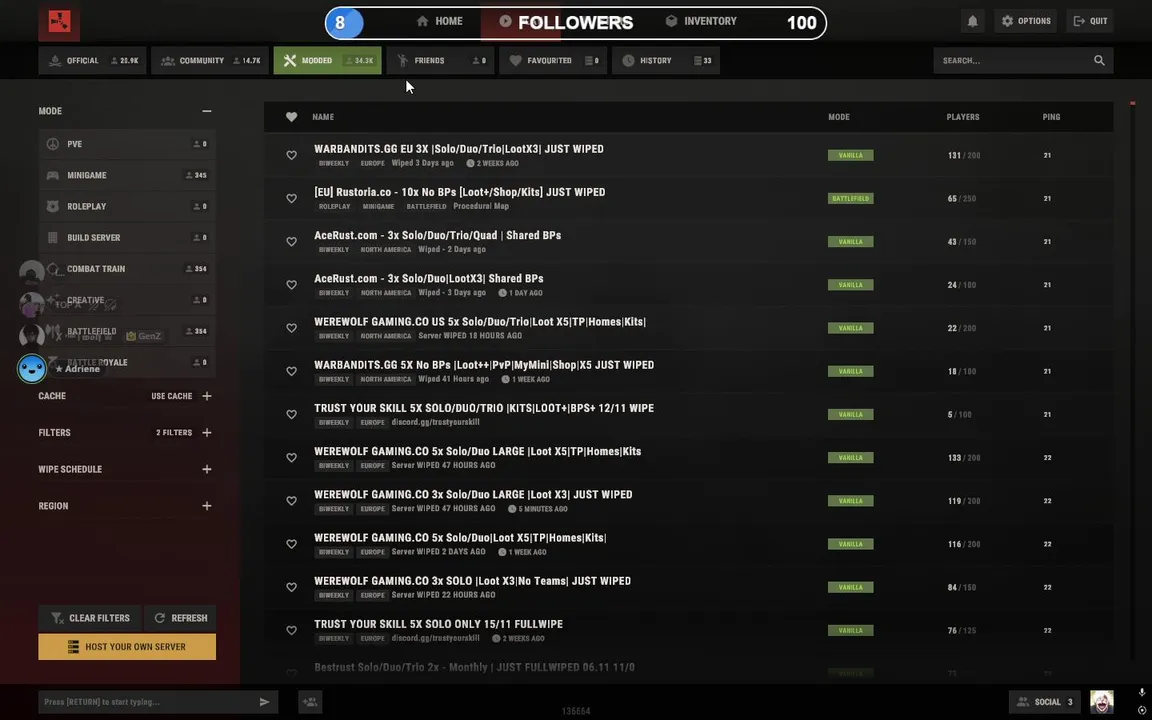Image resolution: width=1152 pixels, height=720 pixels.
Task: Favourite WARBANDITS.GG EU 3X server
Action: click(x=292, y=155)
